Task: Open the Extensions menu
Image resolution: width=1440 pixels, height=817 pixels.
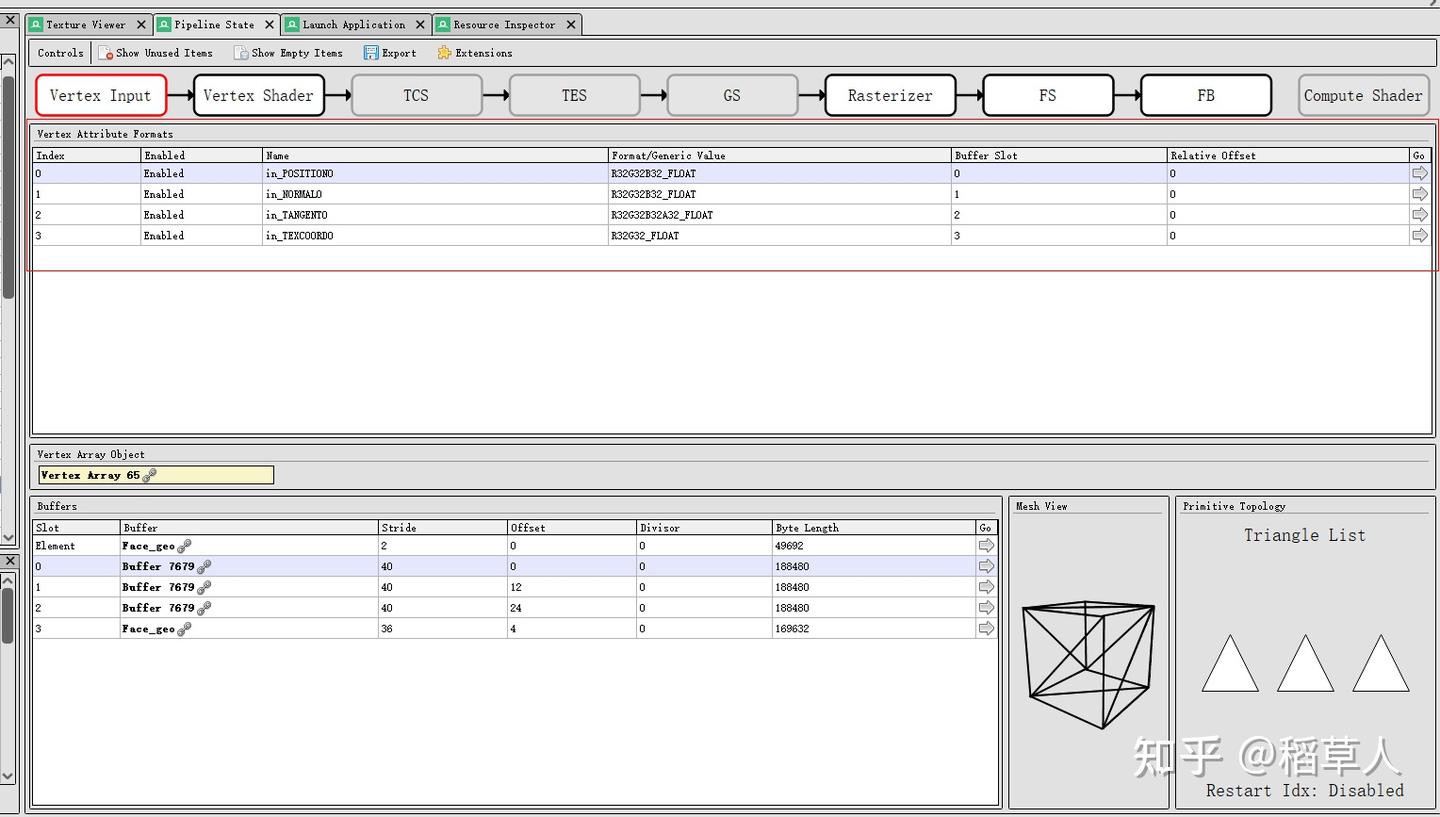Action: (474, 53)
